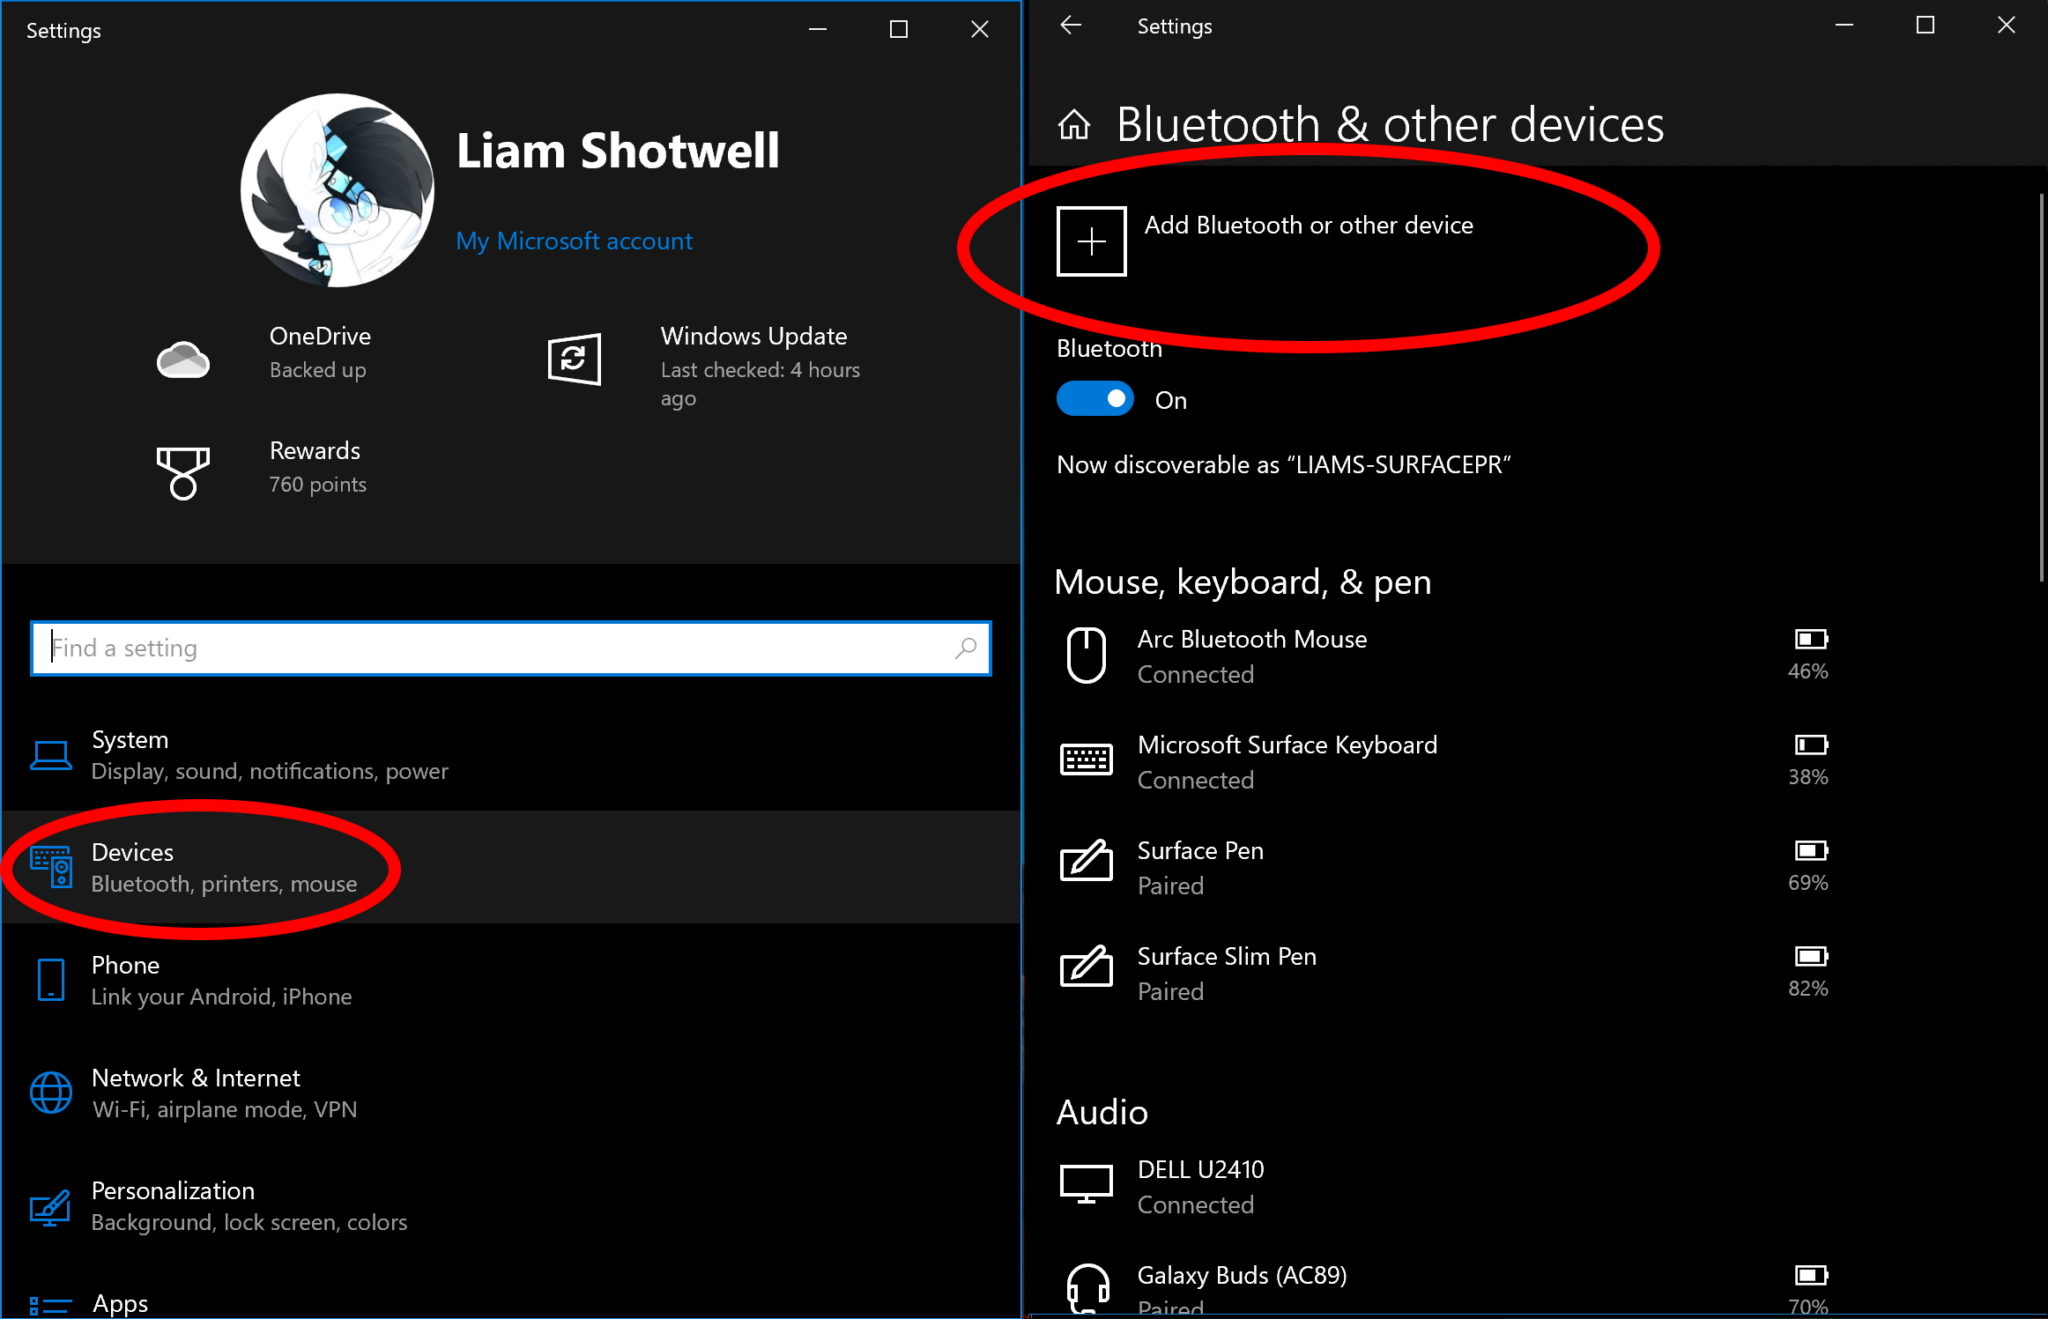Click the Arc Bluetooth Mouse entry
The height and width of the screenshot is (1319, 2048).
(x=1433, y=657)
